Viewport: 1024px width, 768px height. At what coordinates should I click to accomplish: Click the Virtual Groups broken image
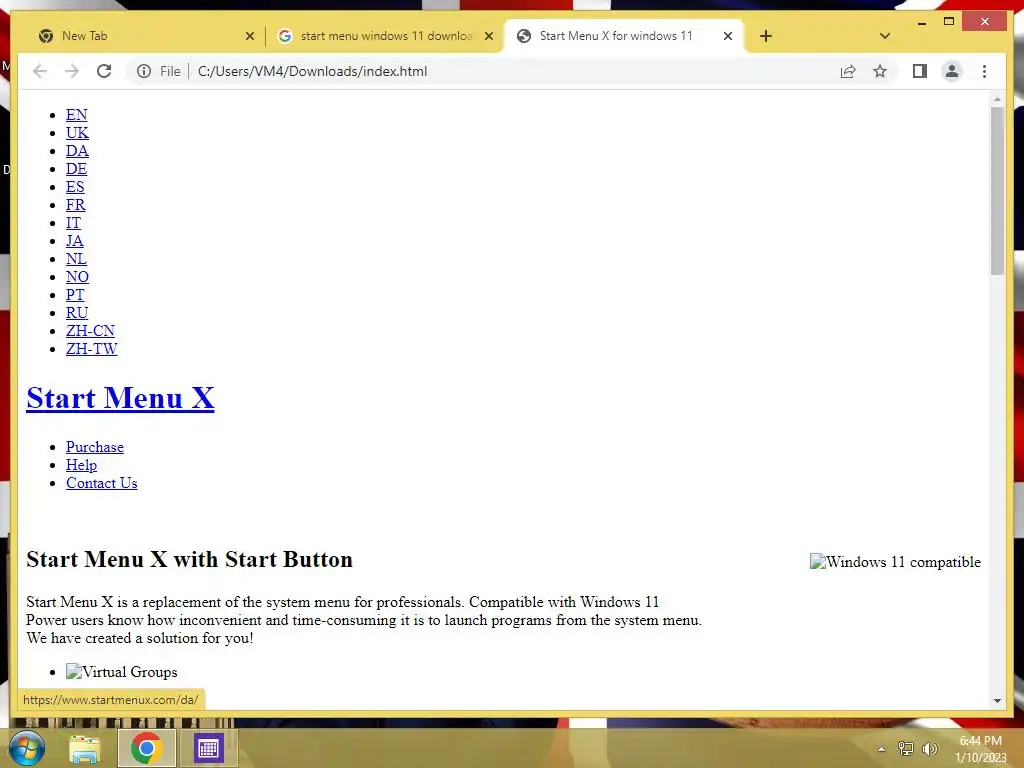coord(121,672)
